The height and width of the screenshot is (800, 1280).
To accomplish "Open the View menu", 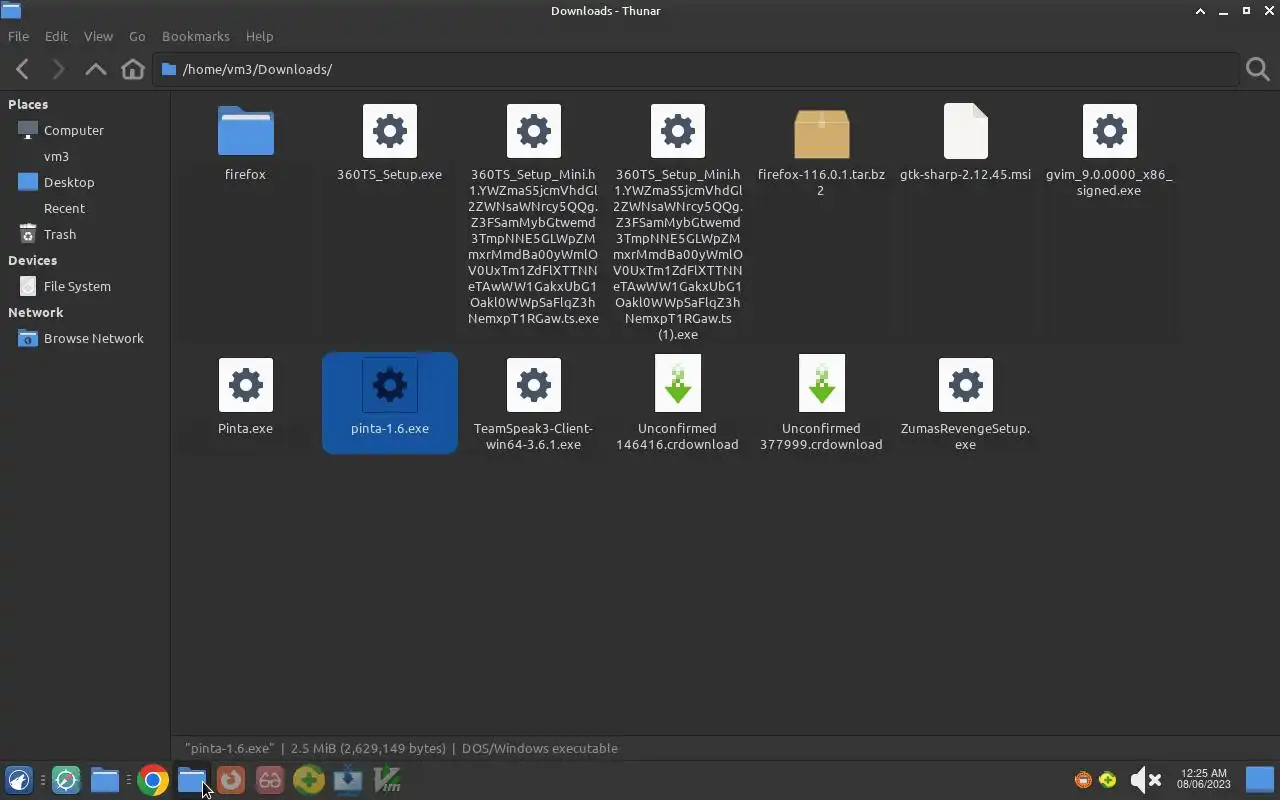I will coord(98,36).
